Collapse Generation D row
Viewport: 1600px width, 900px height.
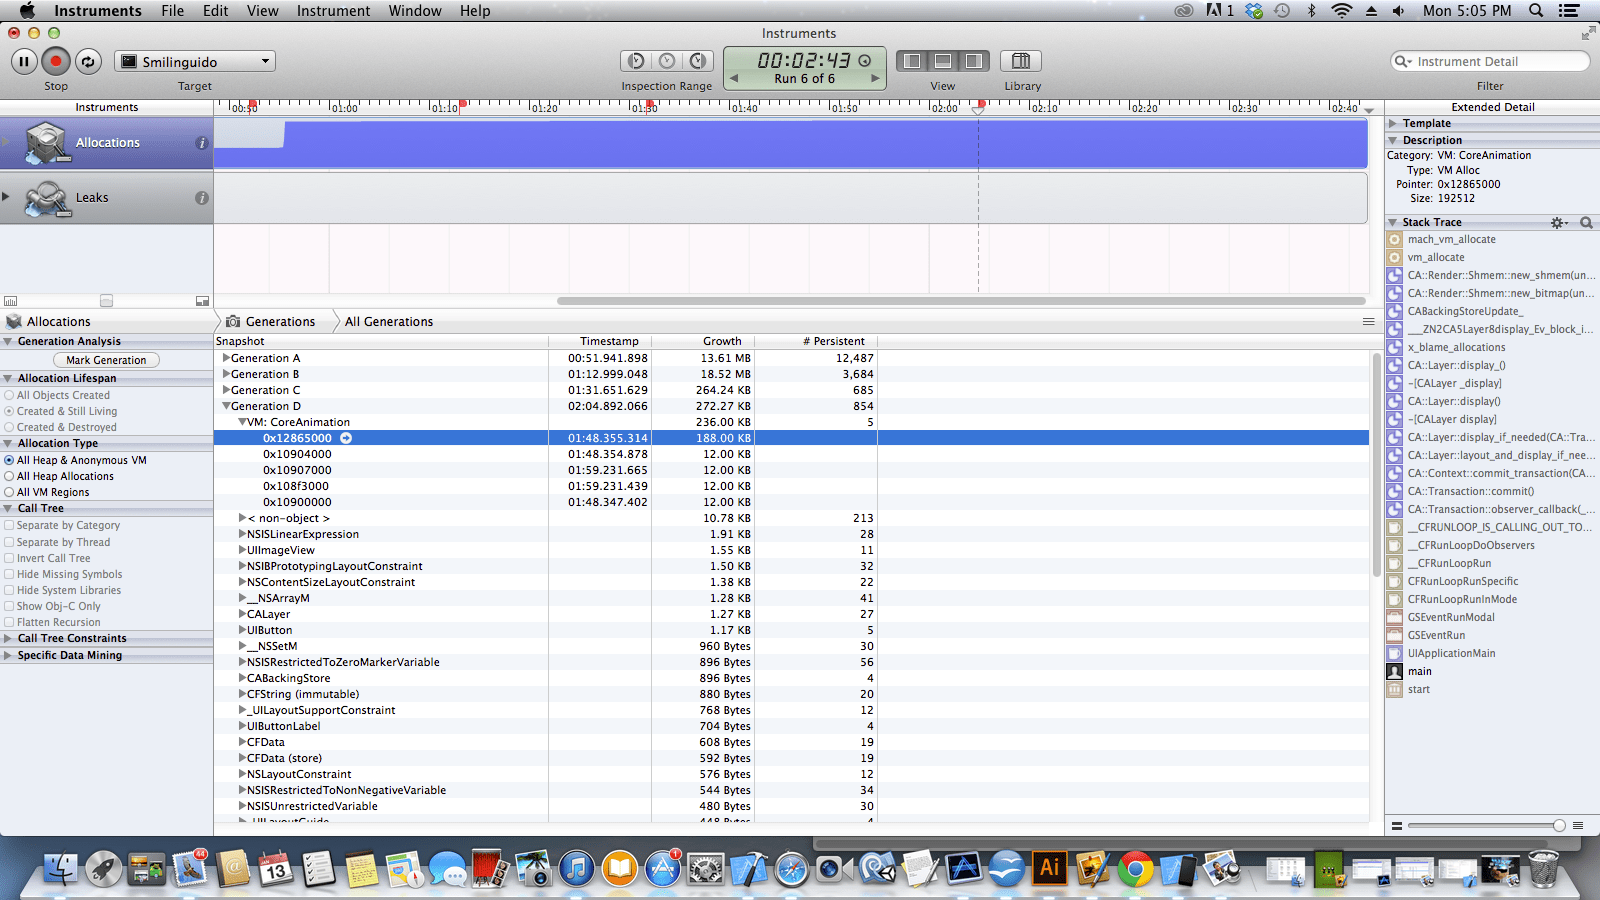(x=226, y=406)
